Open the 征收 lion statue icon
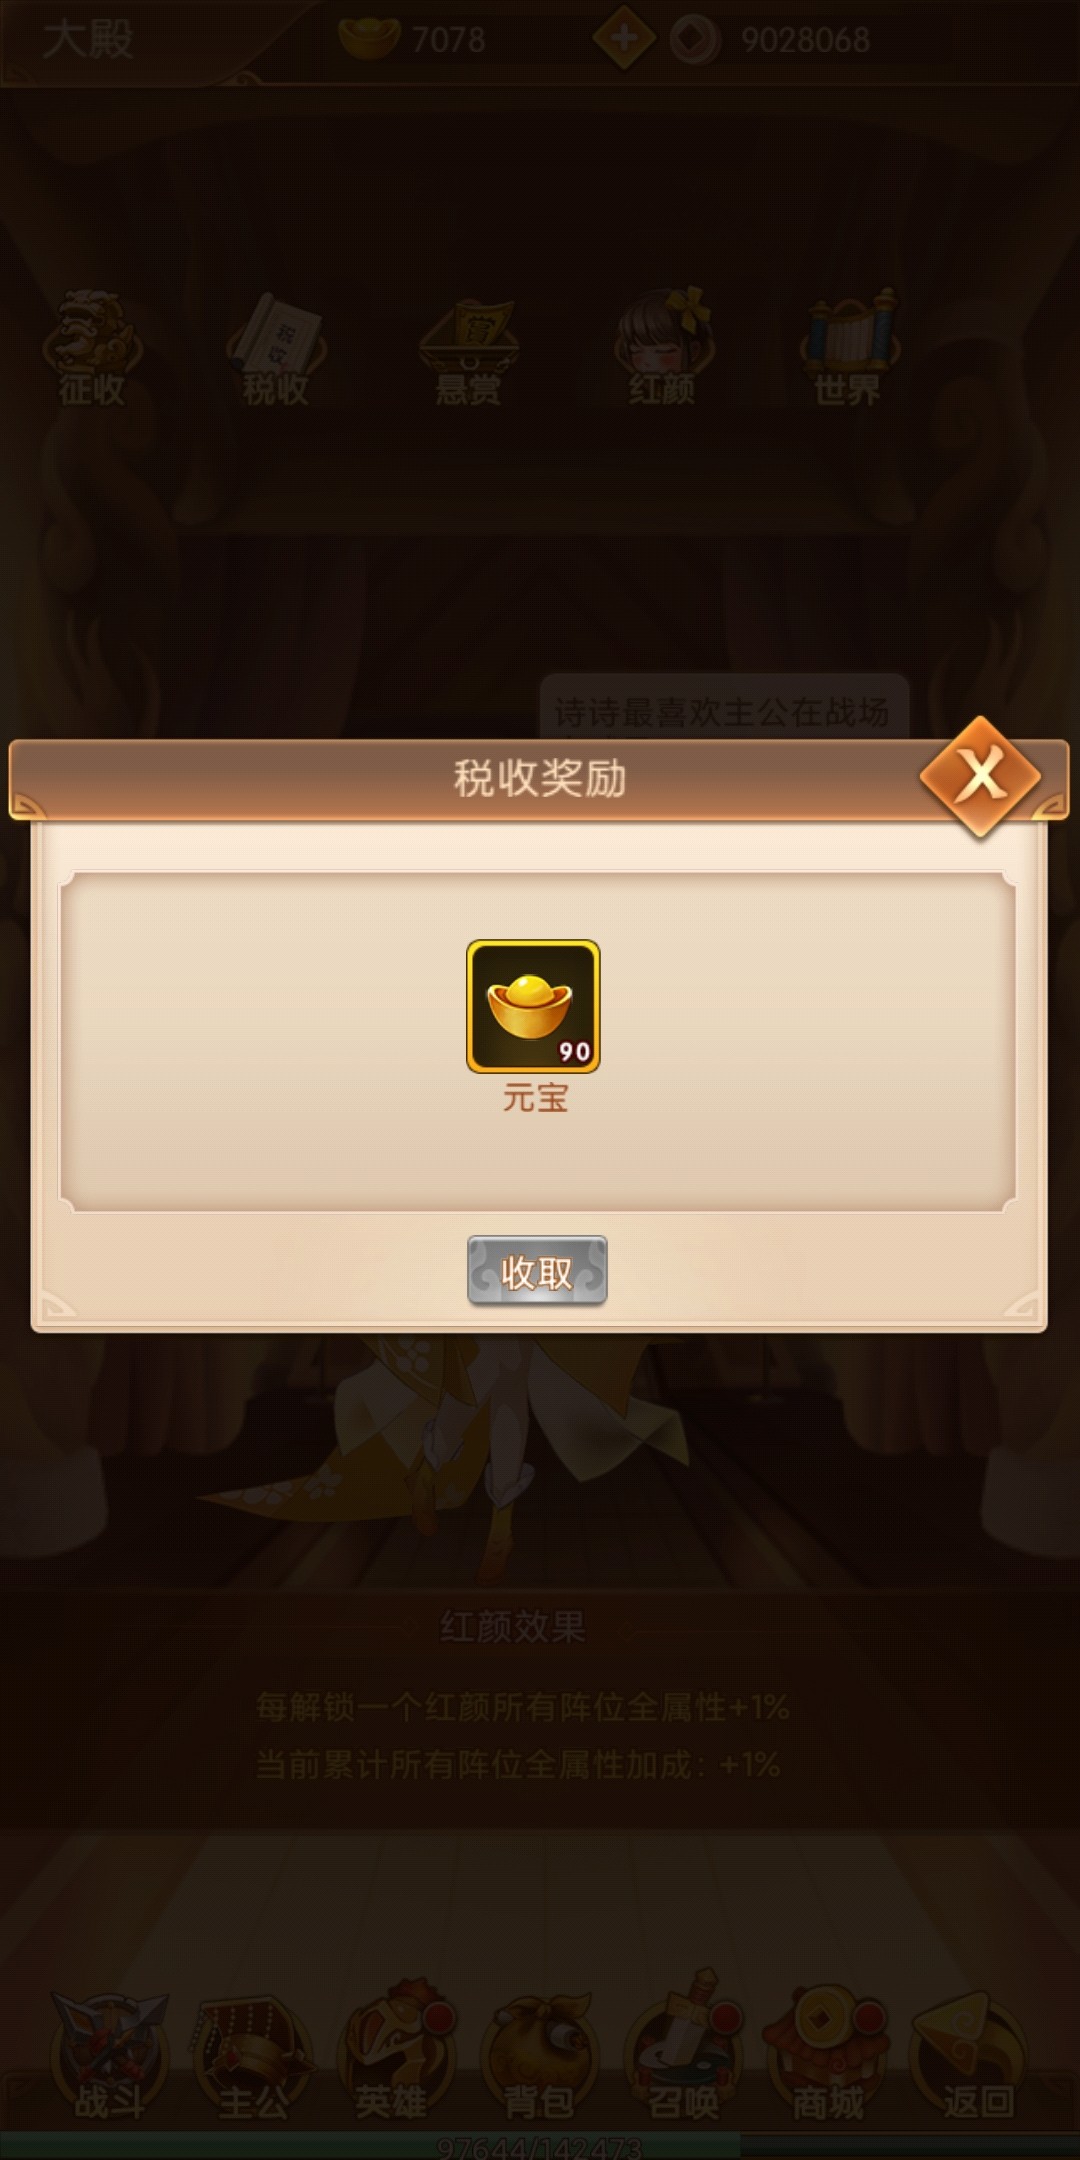The height and width of the screenshot is (2160, 1080). point(92,348)
